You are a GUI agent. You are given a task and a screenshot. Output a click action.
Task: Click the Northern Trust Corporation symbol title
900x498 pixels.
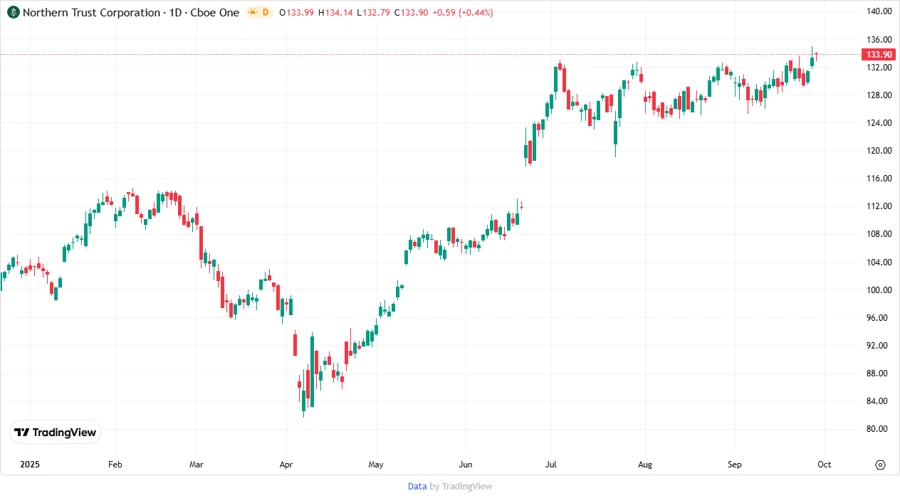91,13
